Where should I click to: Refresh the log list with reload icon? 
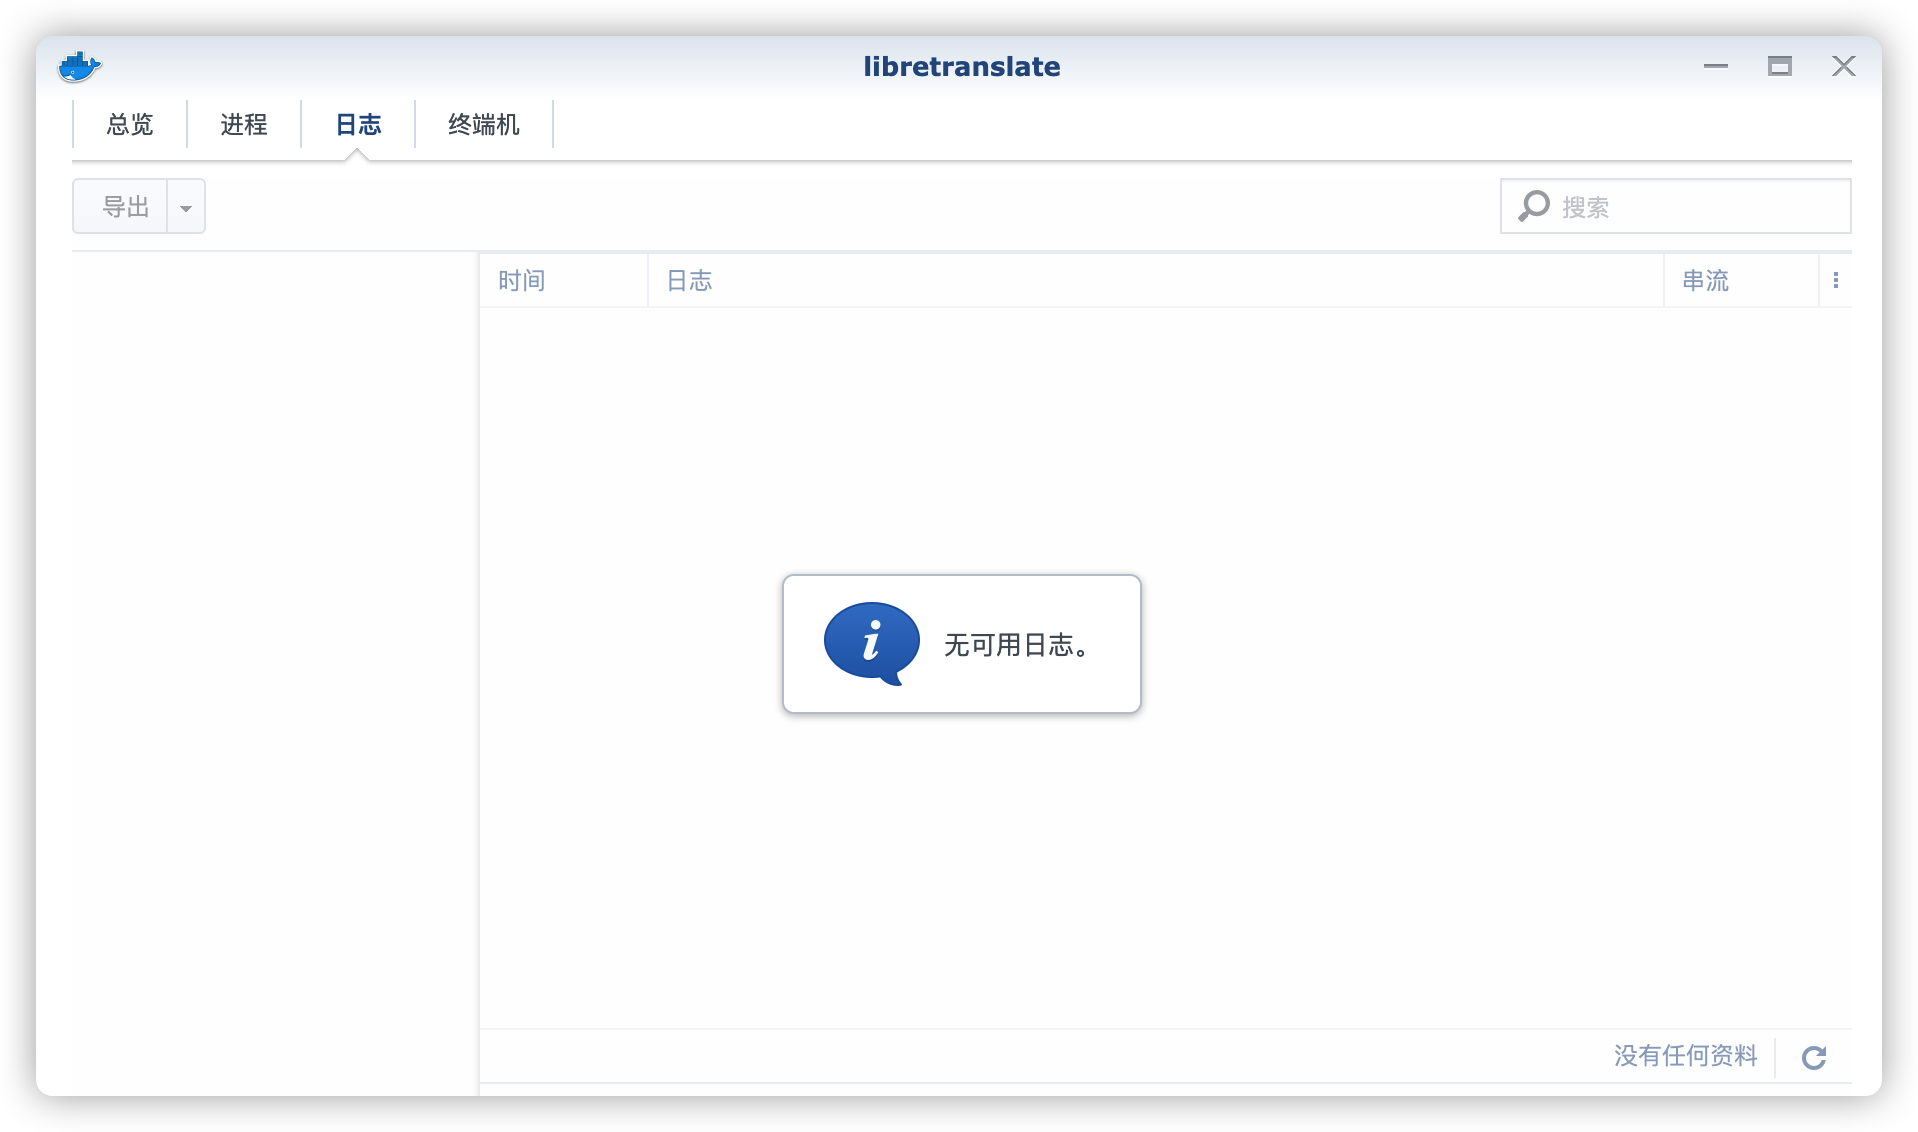(x=1814, y=1057)
